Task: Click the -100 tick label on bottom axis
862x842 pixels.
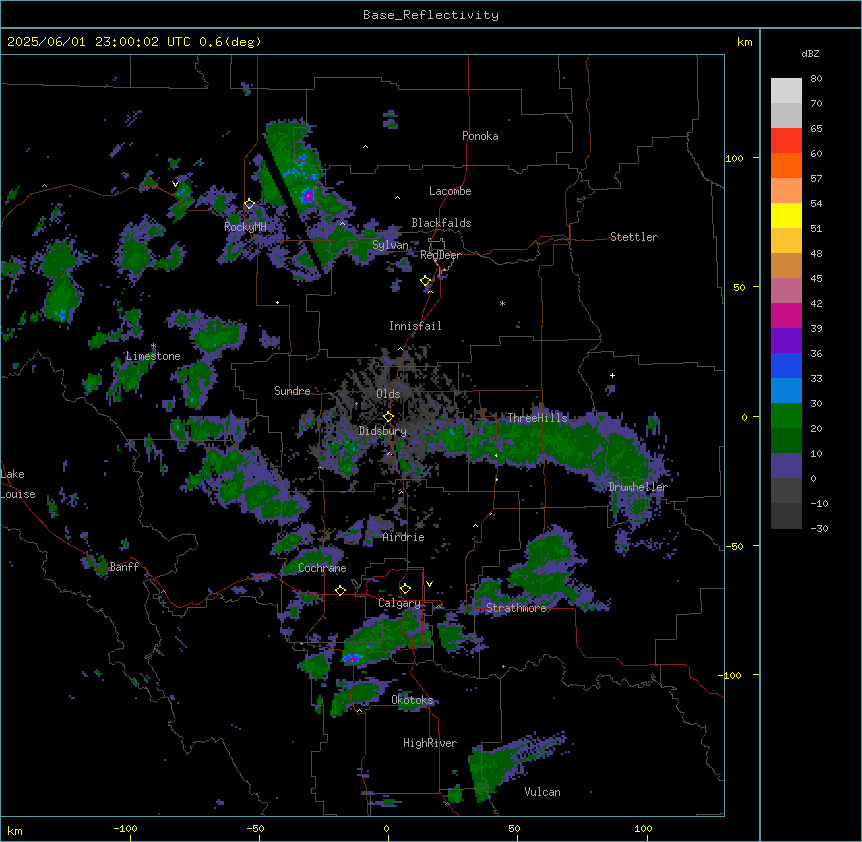Action: tap(125, 829)
